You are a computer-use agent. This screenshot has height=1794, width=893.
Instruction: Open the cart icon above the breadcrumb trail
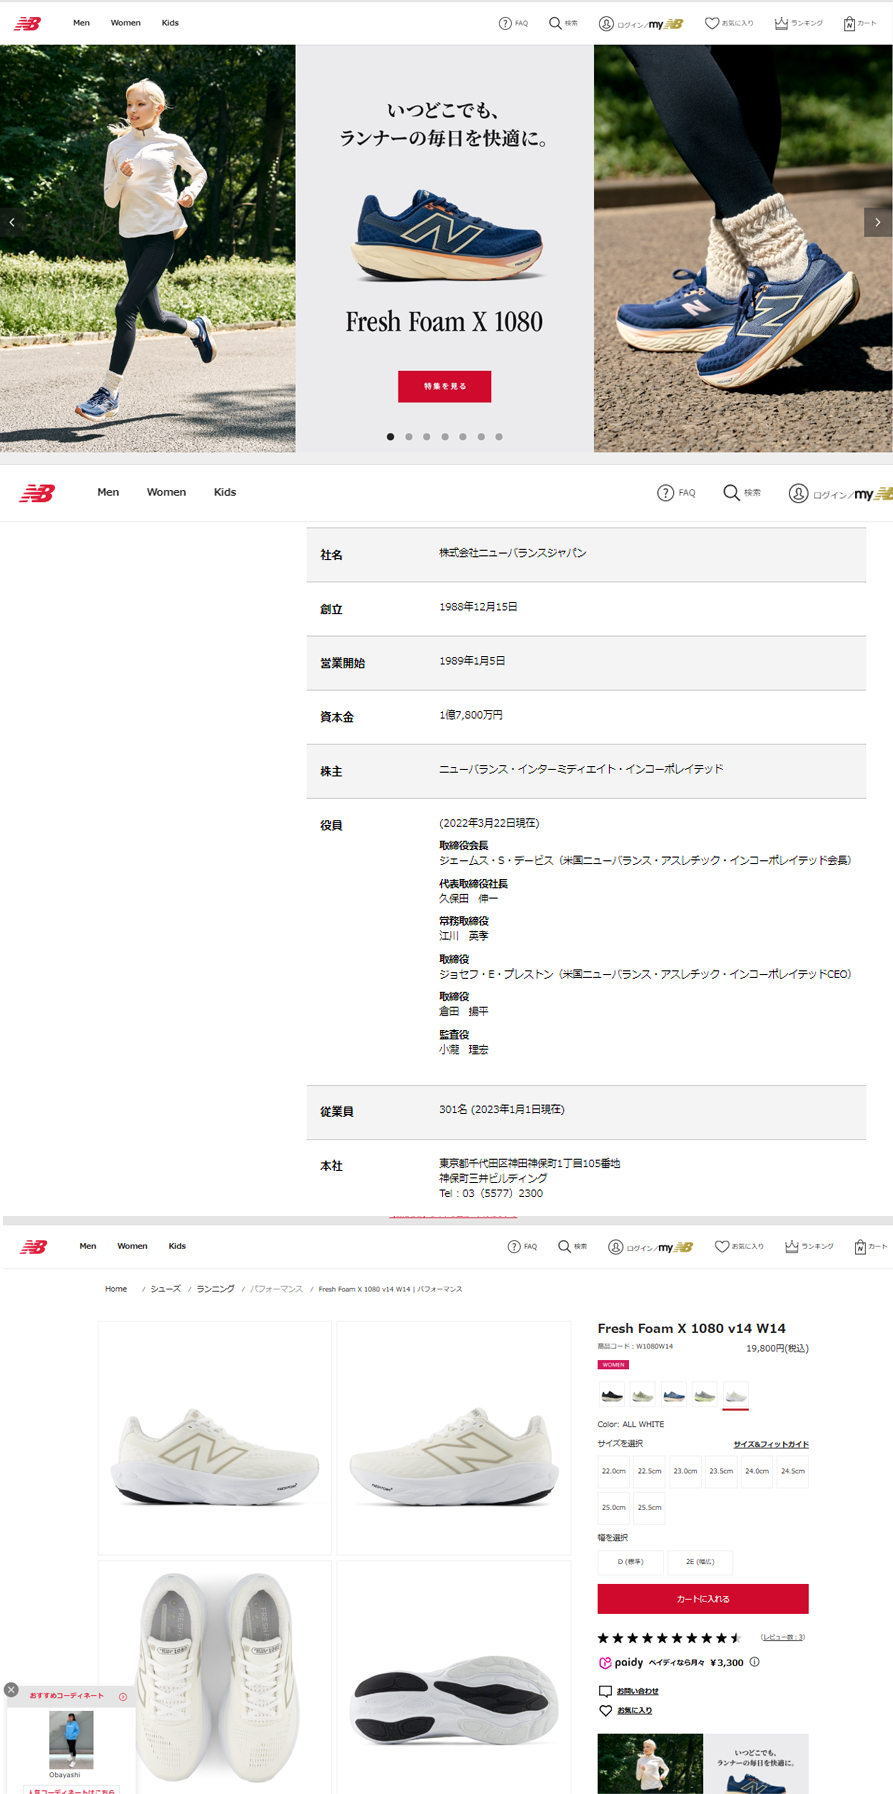pos(860,1246)
